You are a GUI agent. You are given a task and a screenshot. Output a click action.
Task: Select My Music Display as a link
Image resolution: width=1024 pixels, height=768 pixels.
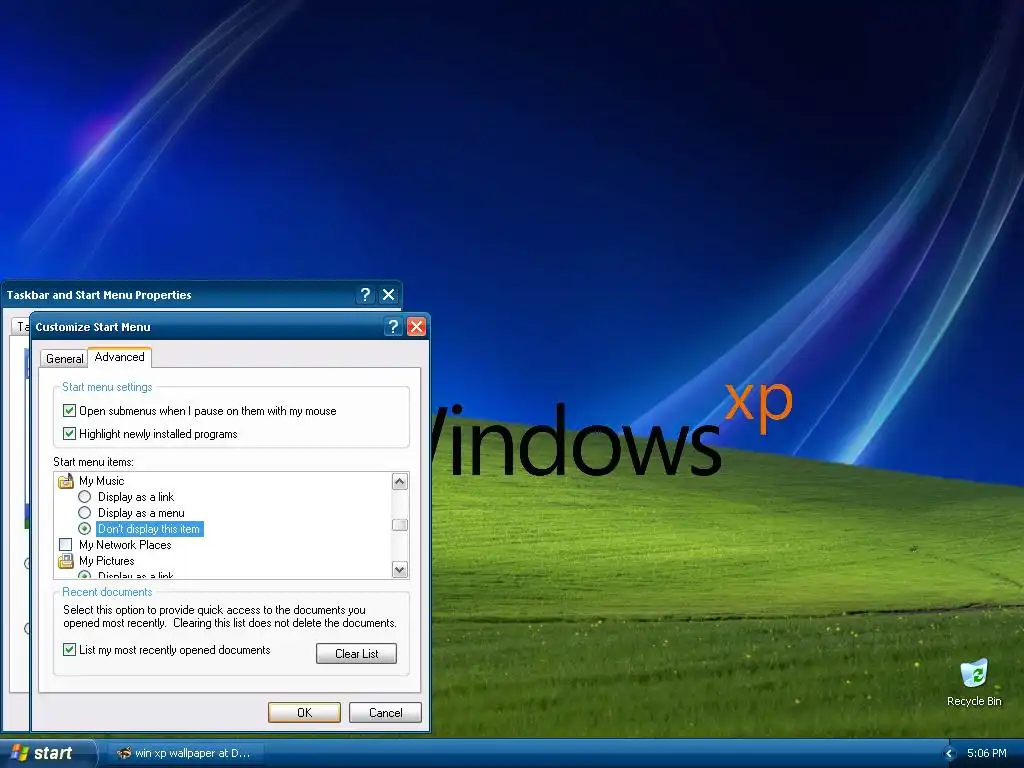(x=84, y=497)
